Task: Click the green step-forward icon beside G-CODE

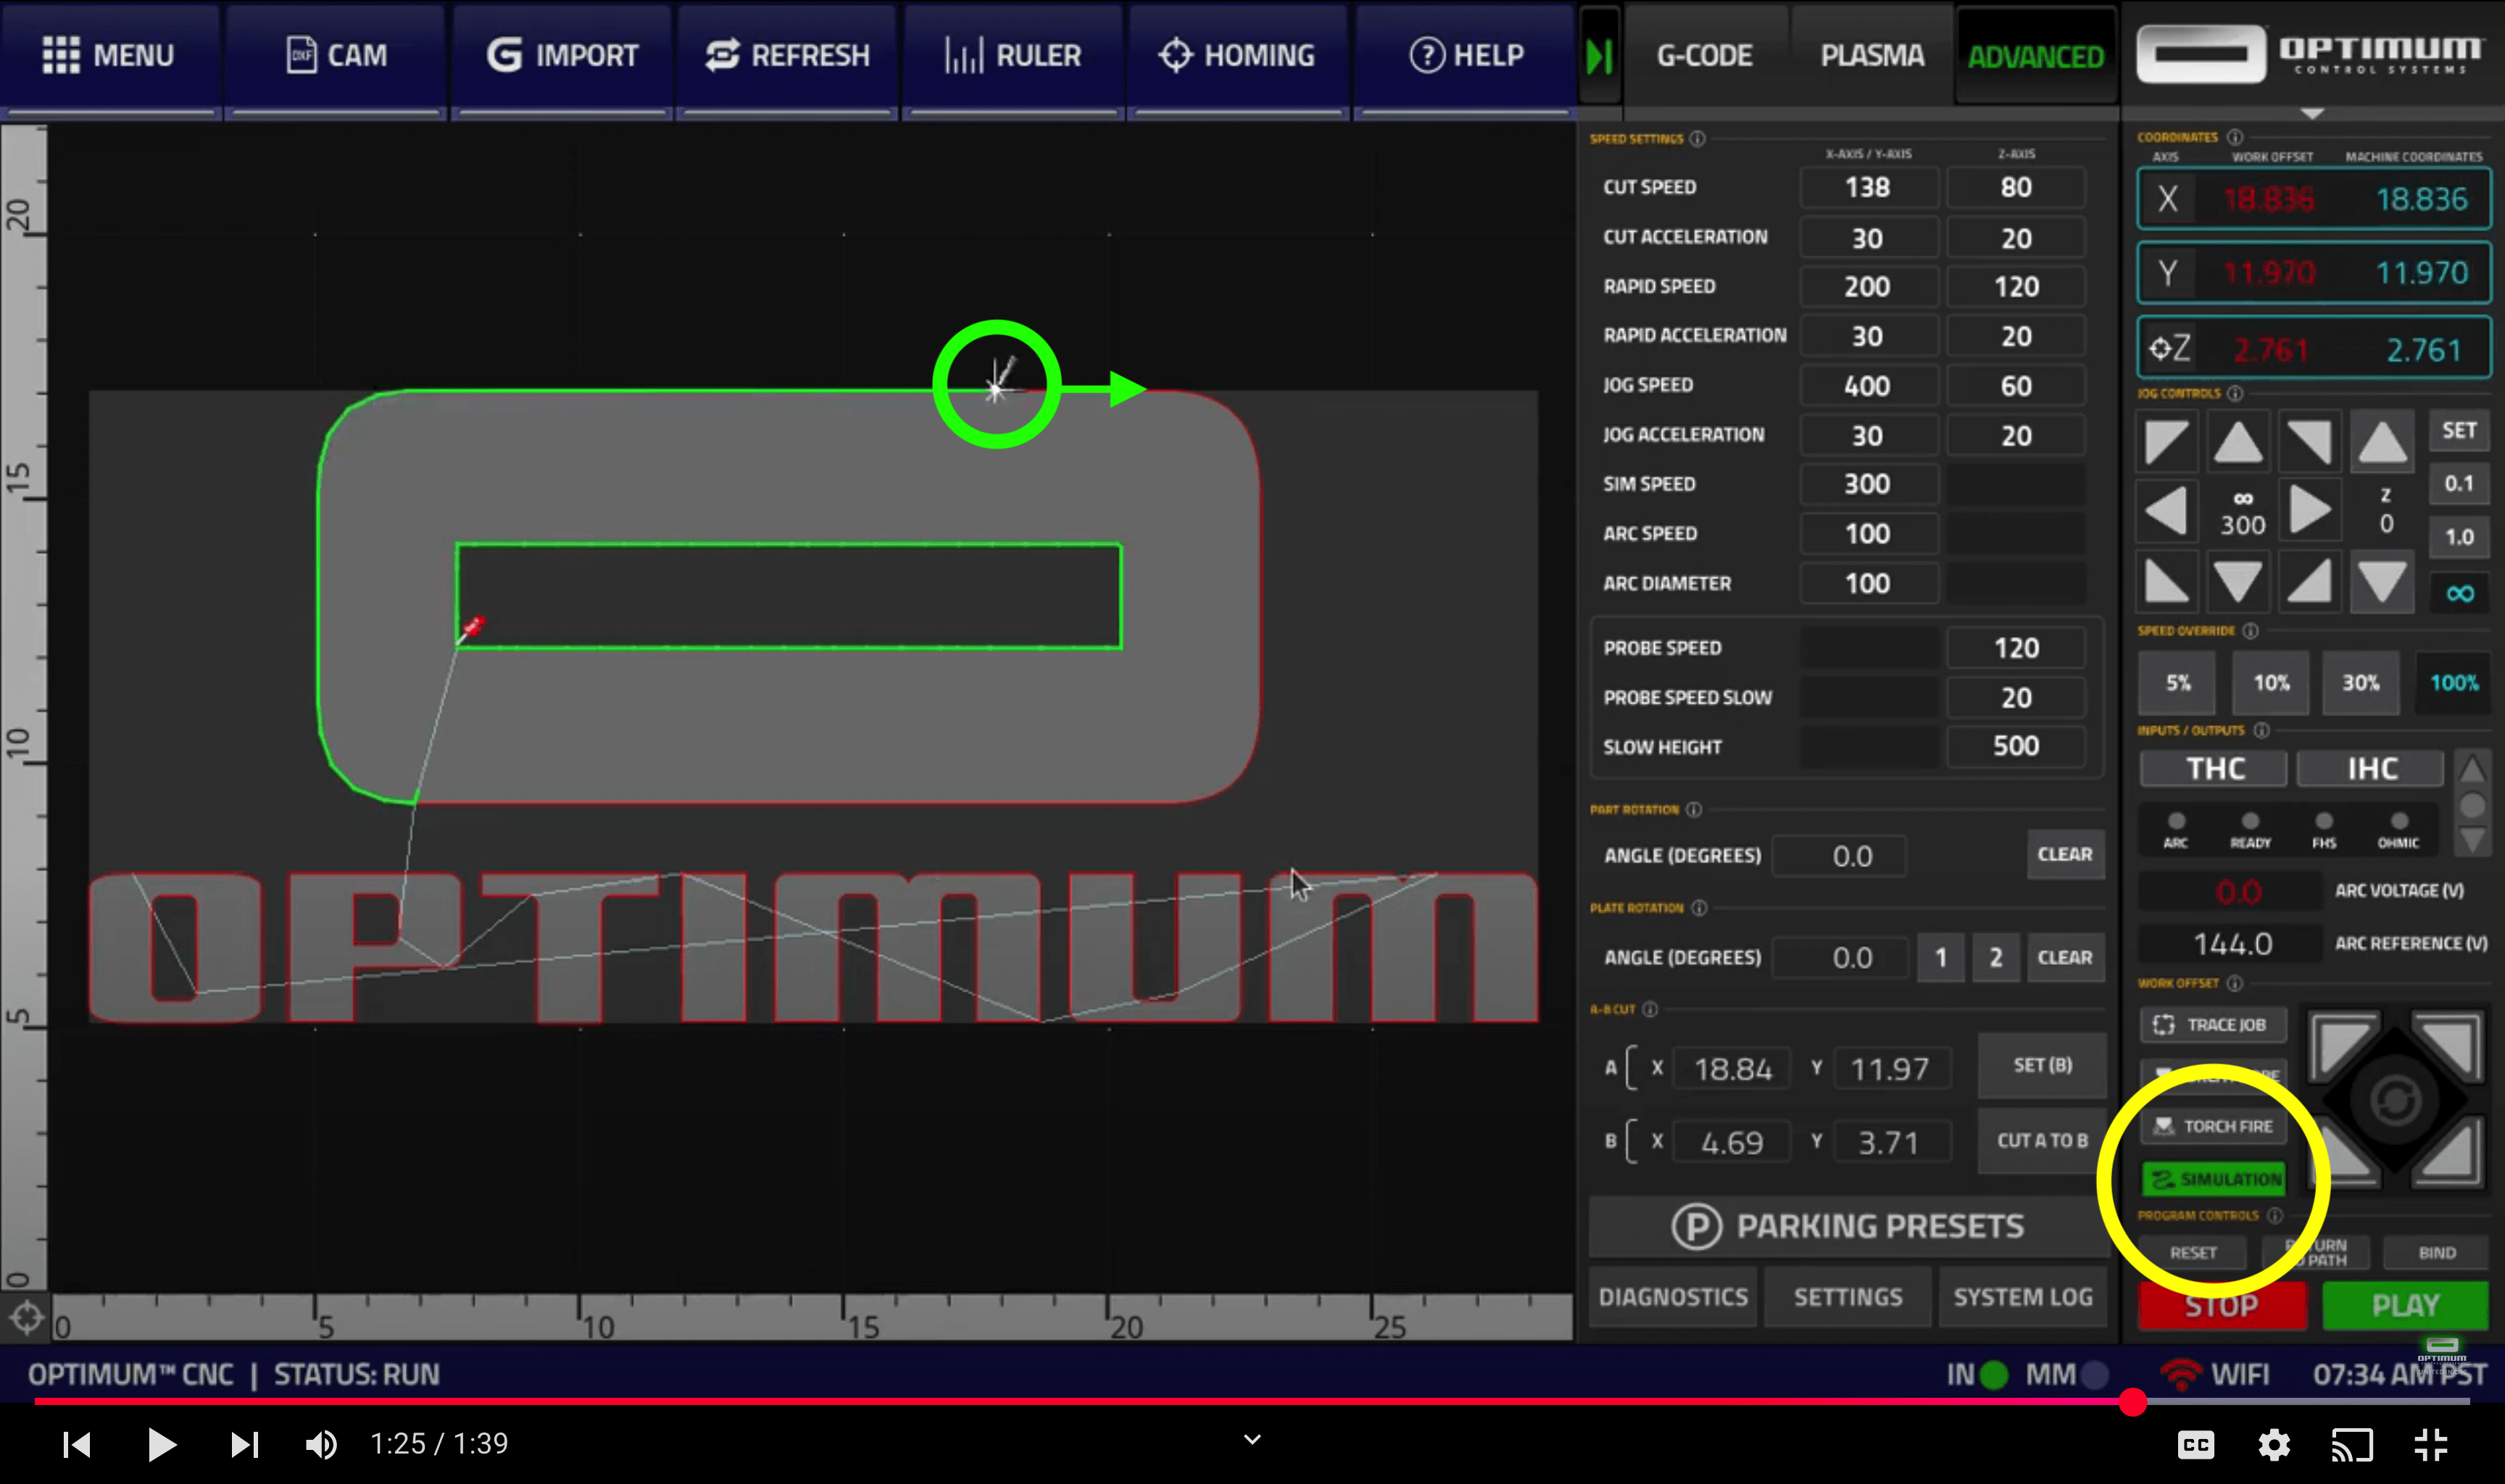Action: 1599,56
